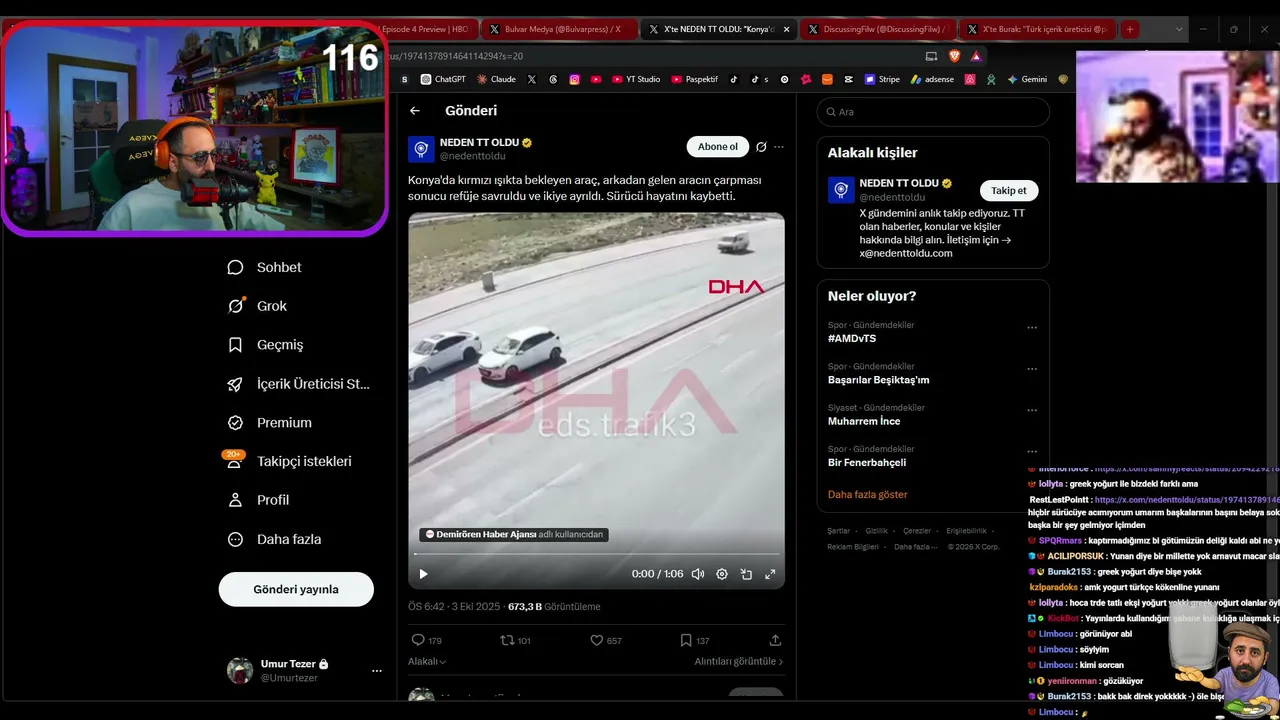The image size is (1280, 720).
Task: Open Premium in the sidebar
Action: pyautogui.click(x=270, y=423)
